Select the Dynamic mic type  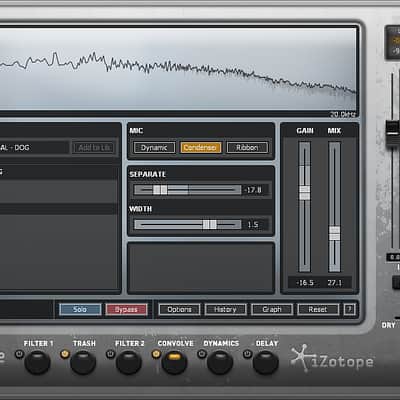154,148
